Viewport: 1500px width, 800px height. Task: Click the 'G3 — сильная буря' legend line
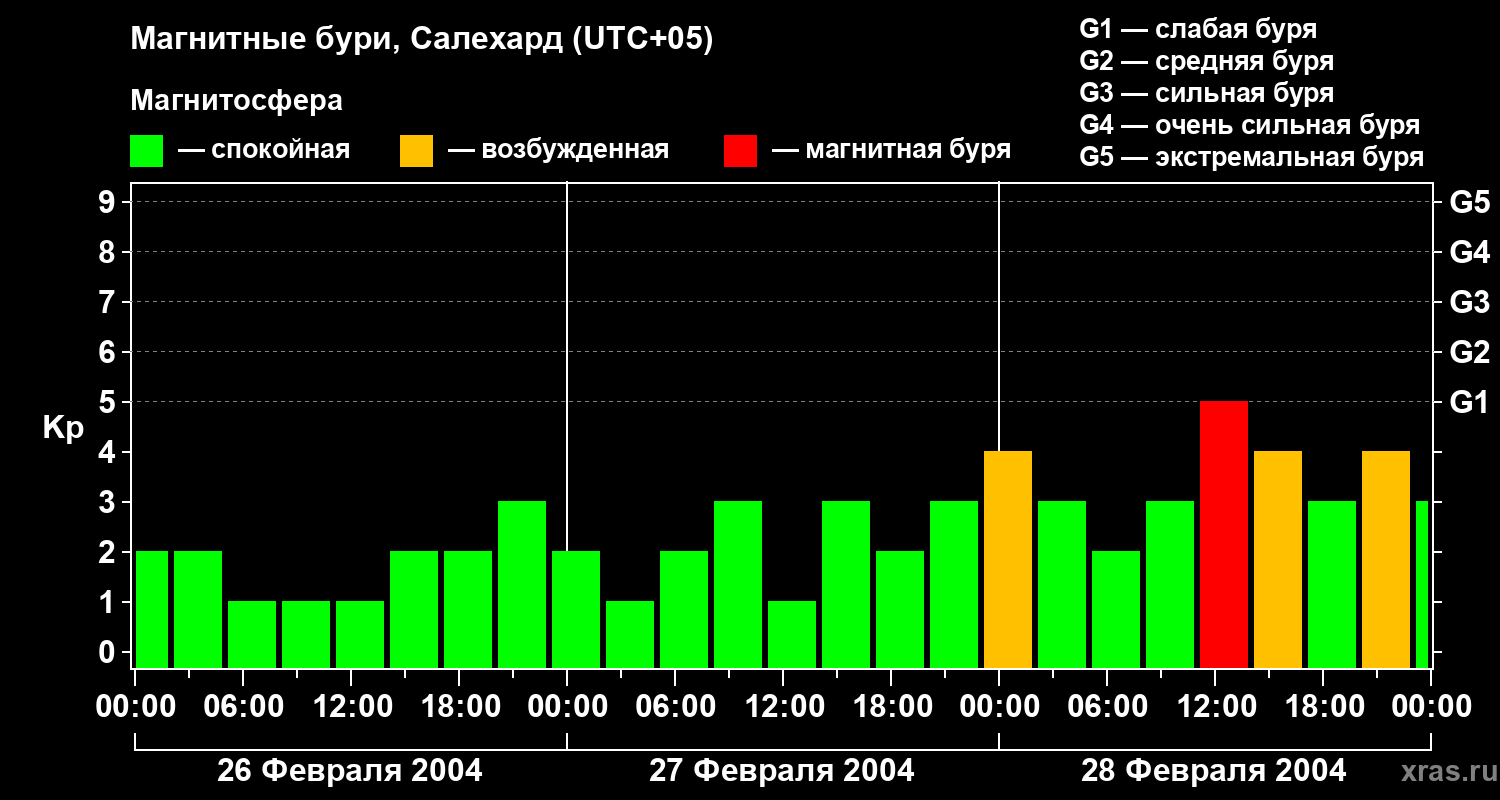(1206, 93)
